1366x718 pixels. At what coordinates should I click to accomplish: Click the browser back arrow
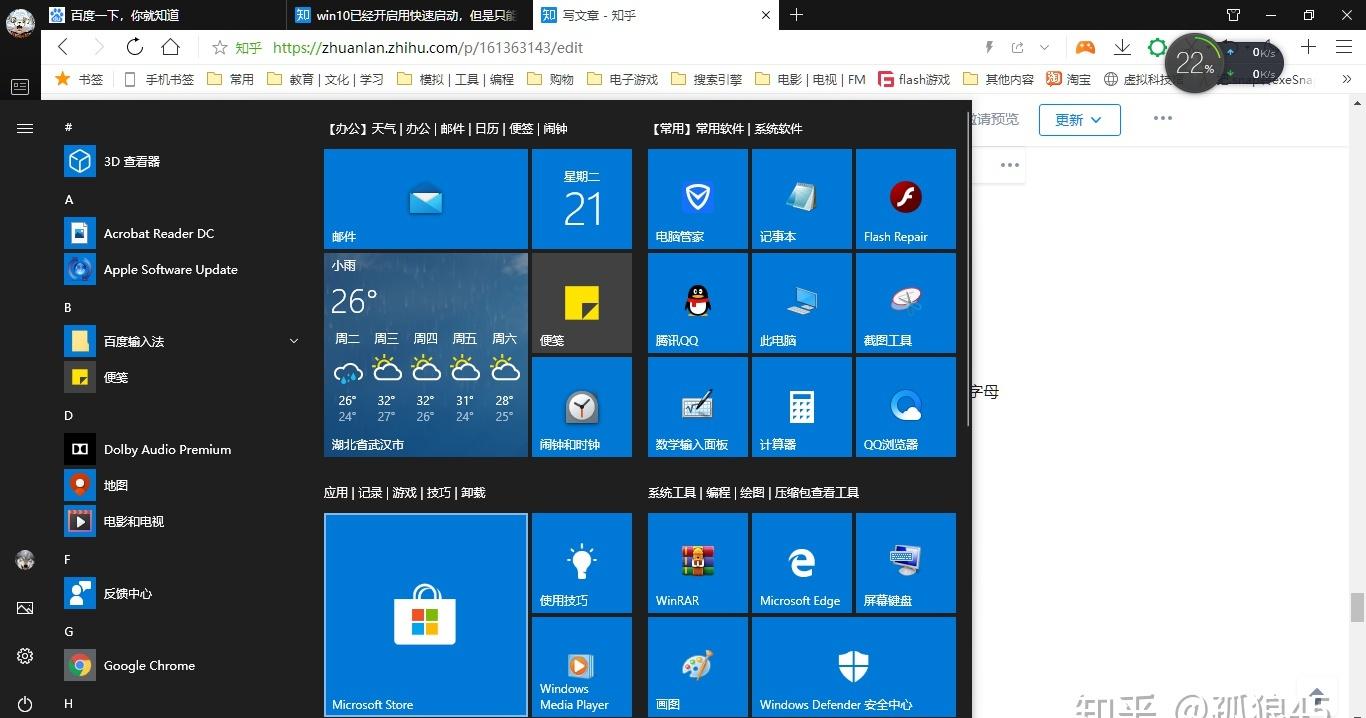[63, 47]
